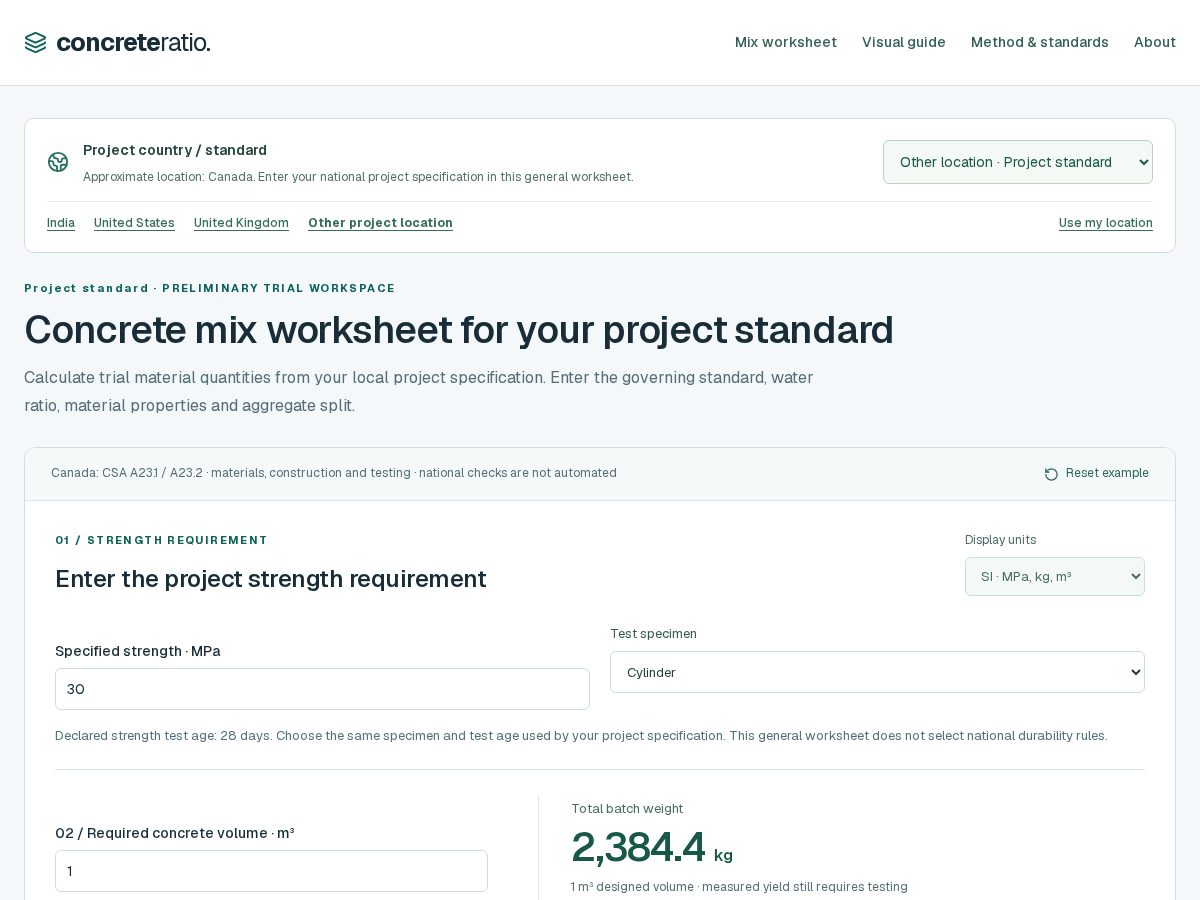The height and width of the screenshot is (900, 1200).
Task: Click 'PRELIMINARY TRIAL WORKSPACE' label text
Action: point(278,288)
